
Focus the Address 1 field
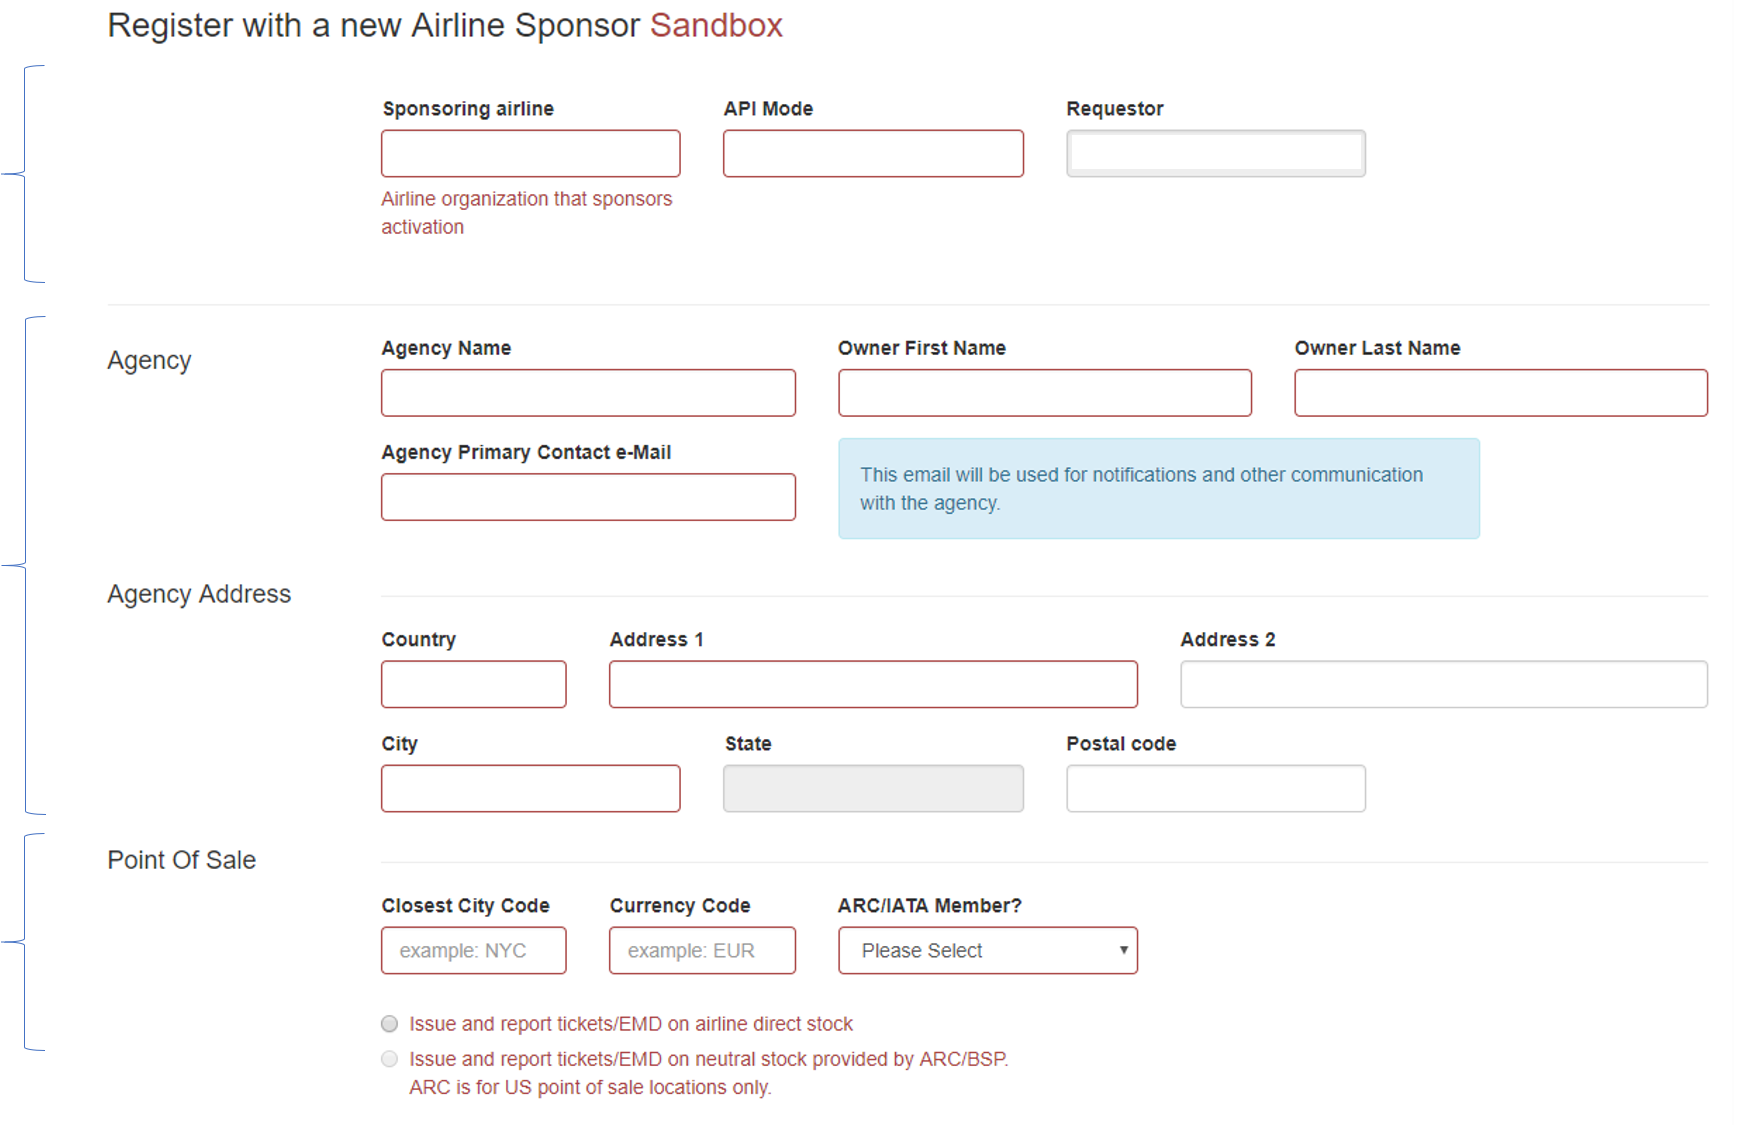pos(873,684)
